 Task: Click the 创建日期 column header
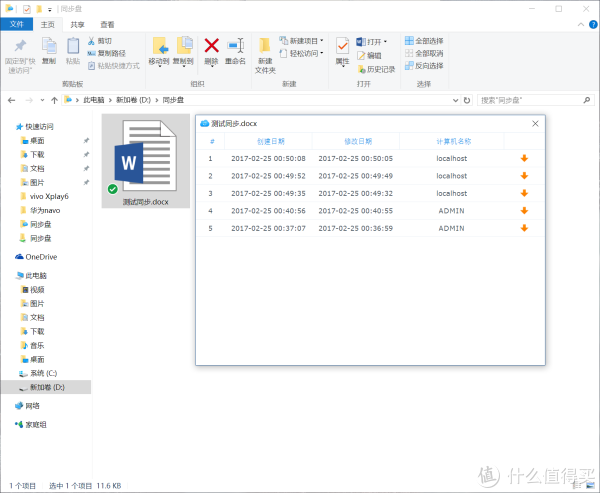coord(271,141)
